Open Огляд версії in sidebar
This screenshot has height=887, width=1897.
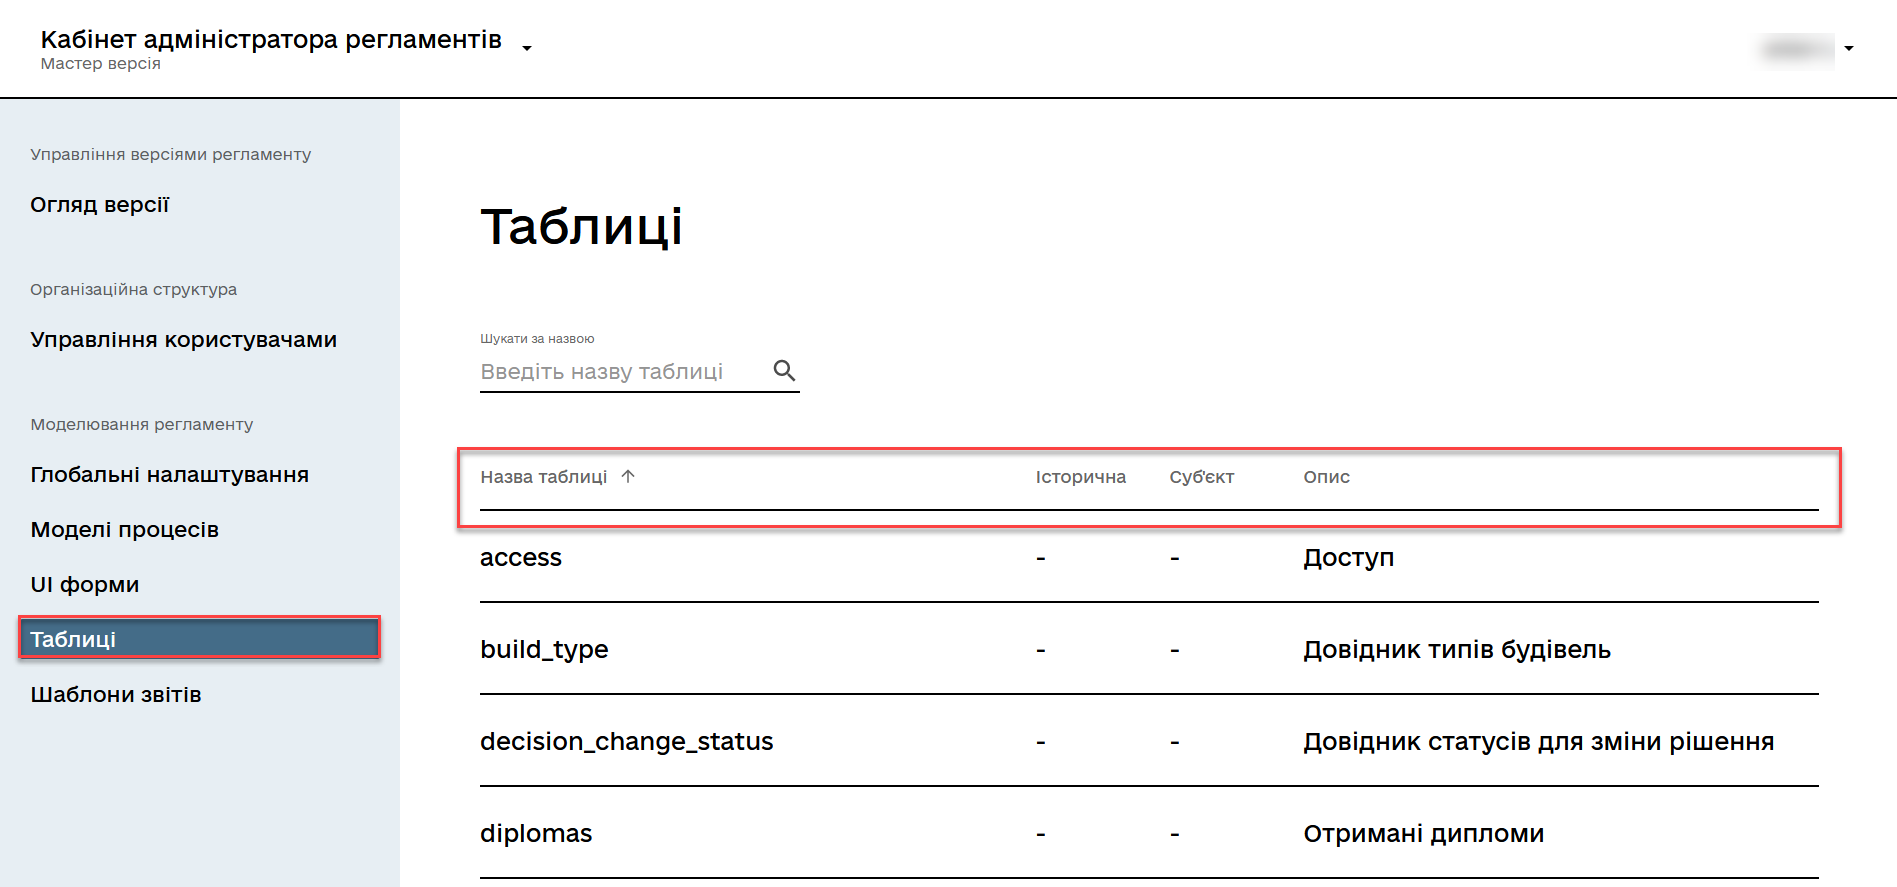[100, 204]
